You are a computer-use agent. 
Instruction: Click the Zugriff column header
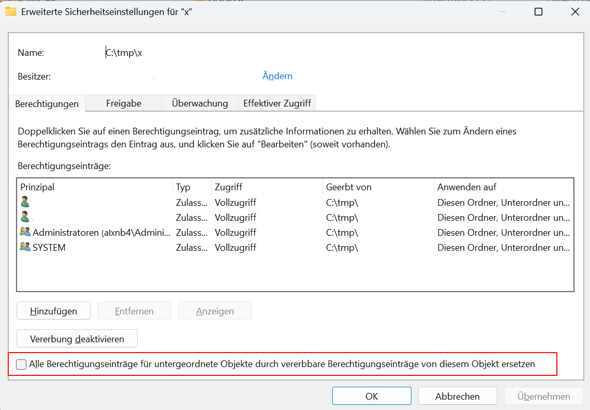267,187
